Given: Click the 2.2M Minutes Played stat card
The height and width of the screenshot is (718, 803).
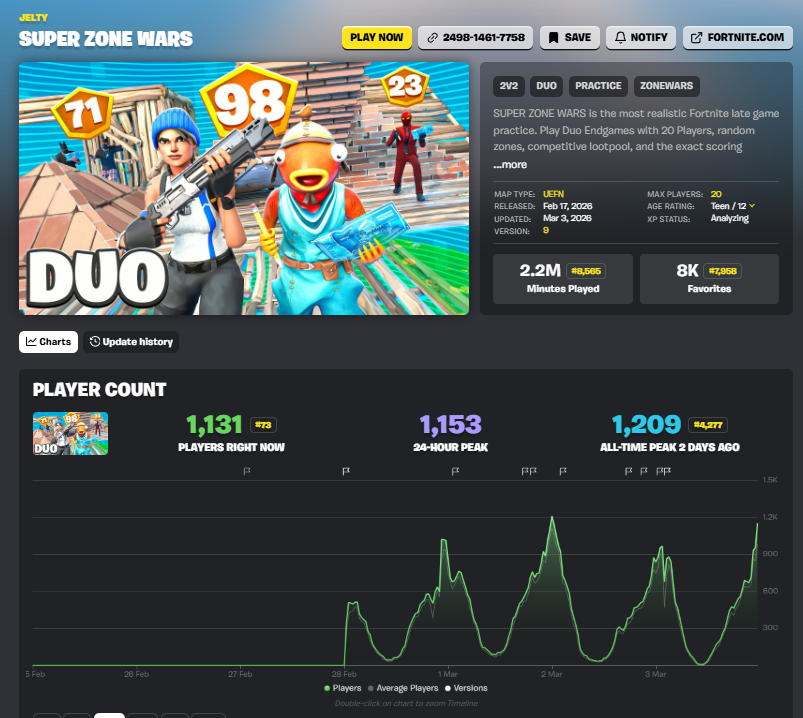Looking at the screenshot, I should tap(563, 279).
